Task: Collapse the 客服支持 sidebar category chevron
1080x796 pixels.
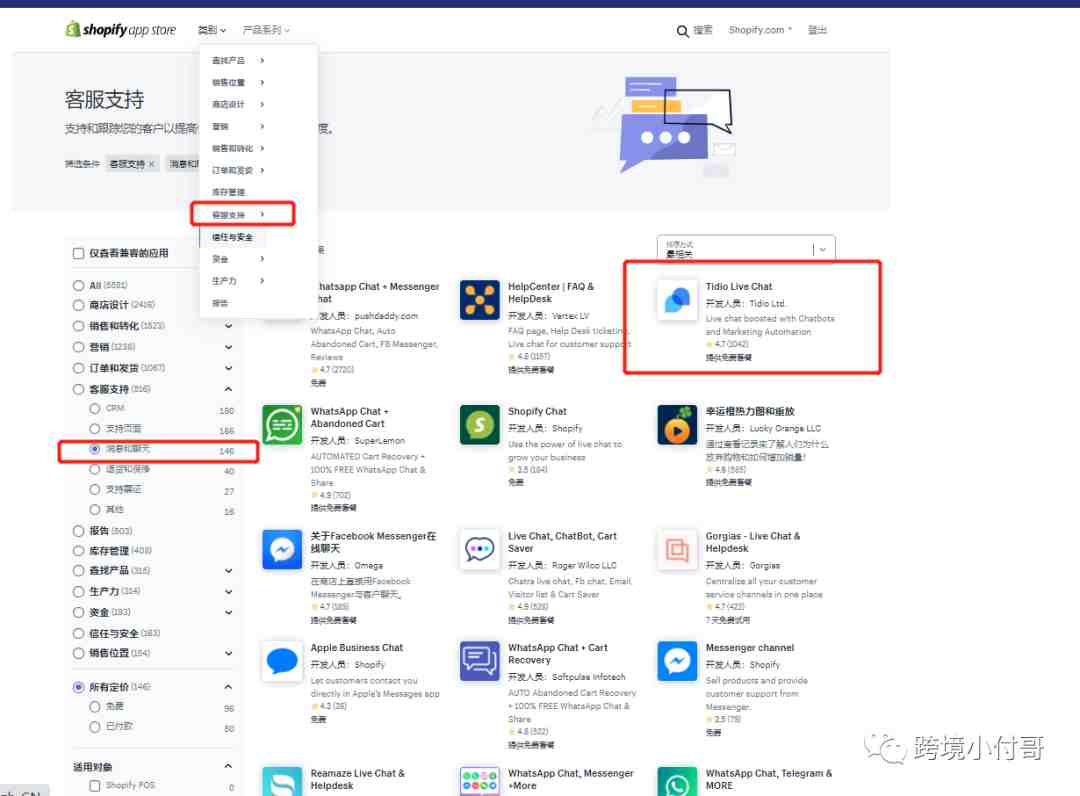Action: click(x=228, y=390)
